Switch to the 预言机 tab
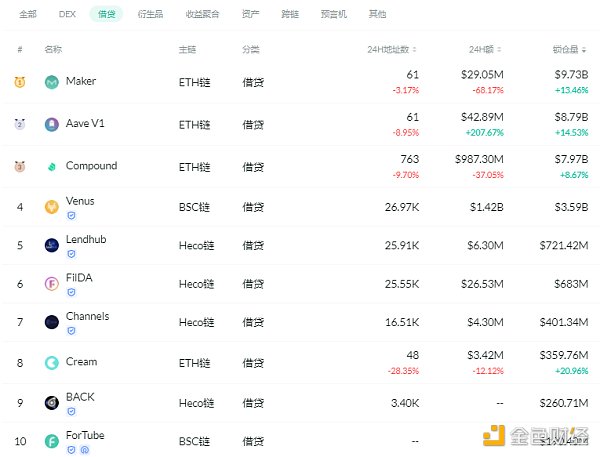The width and height of the screenshot is (600, 457). pyautogui.click(x=334, y=14)
